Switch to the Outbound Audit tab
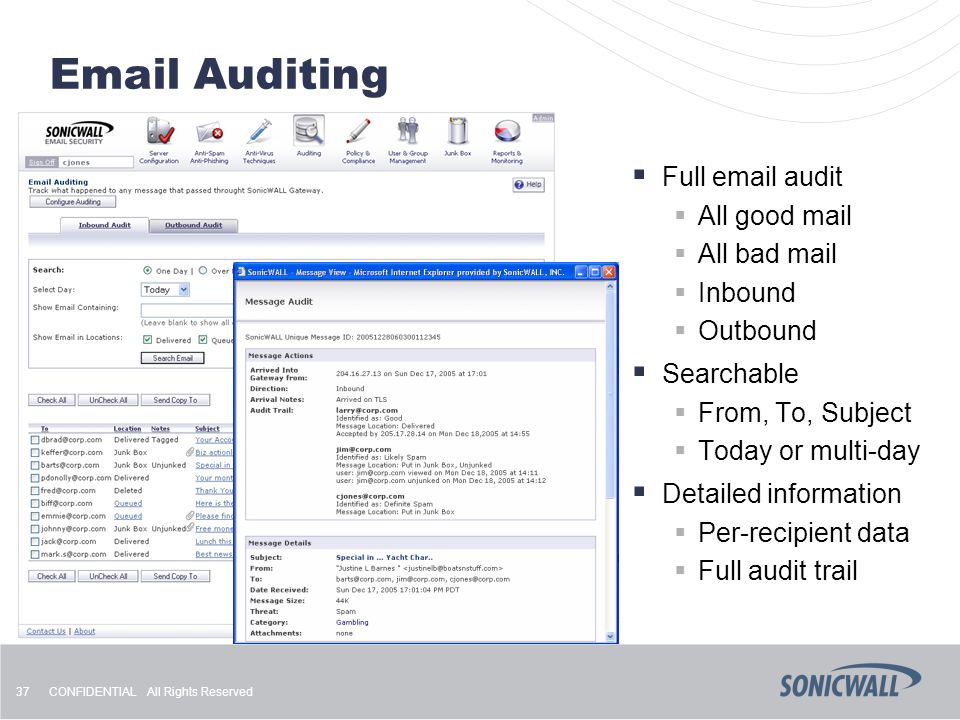Image resolution: width=960 pixels, height=720 pixels. (193, 225)
